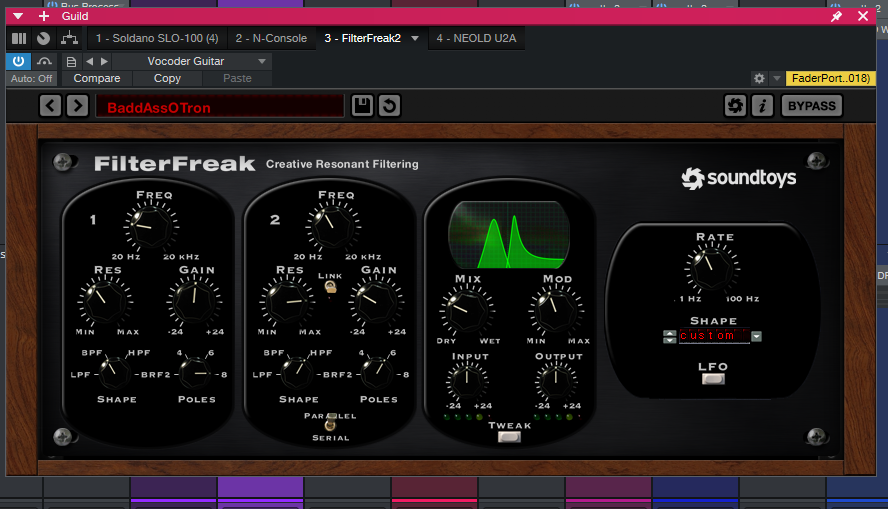888x509 pixels.
Task: Click the Filter 2 Shape selector knob
Action: 297,373
